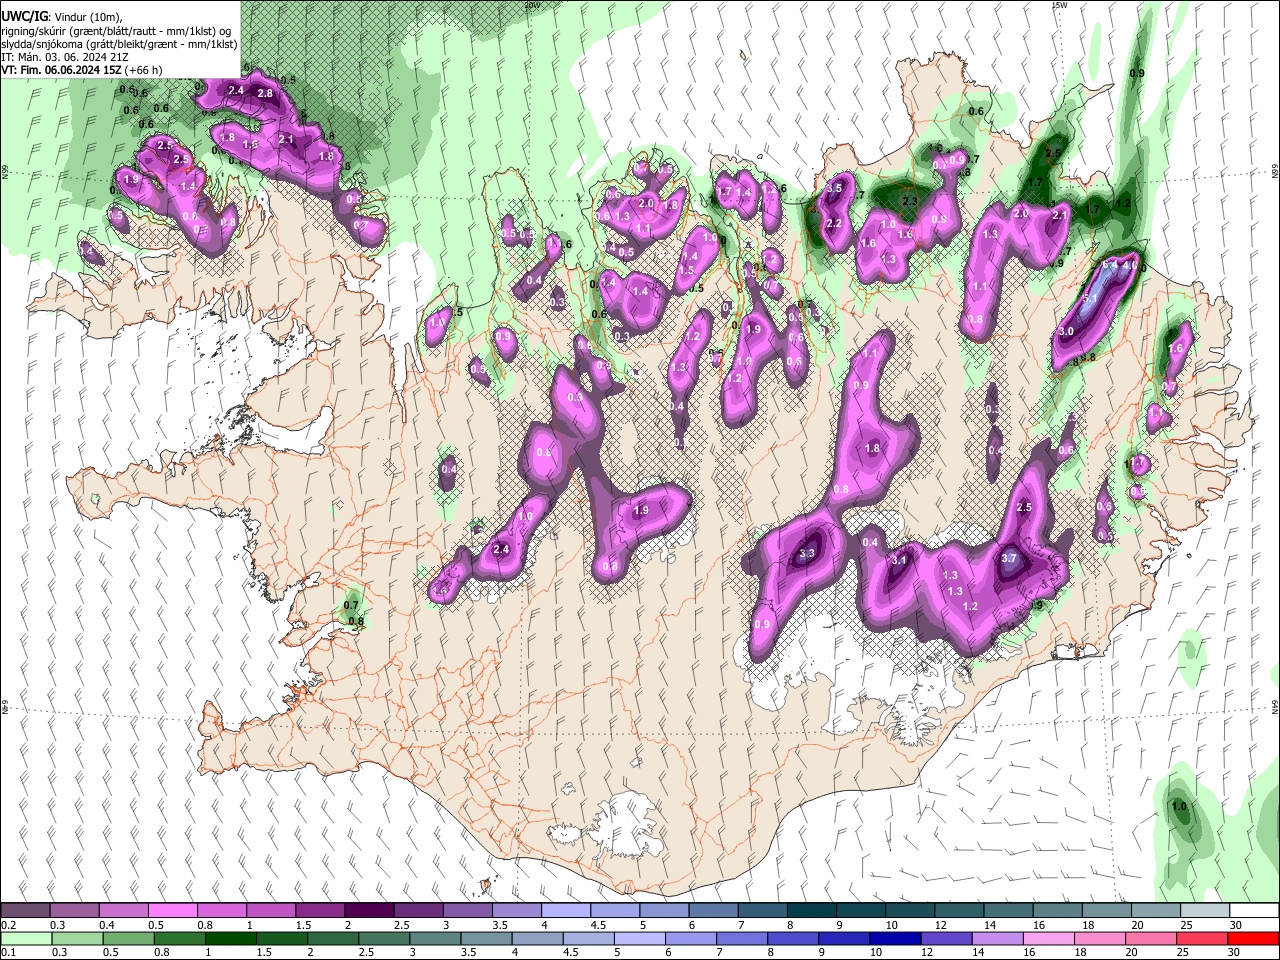Click the 4.0 value on the map
This screenshot has width=1280, height=960.
point(1129,267)
